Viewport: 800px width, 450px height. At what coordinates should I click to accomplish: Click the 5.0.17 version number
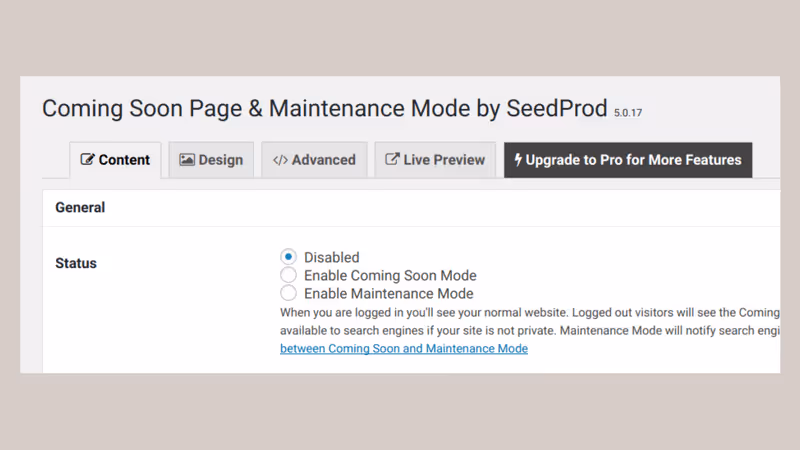[628, 113]
